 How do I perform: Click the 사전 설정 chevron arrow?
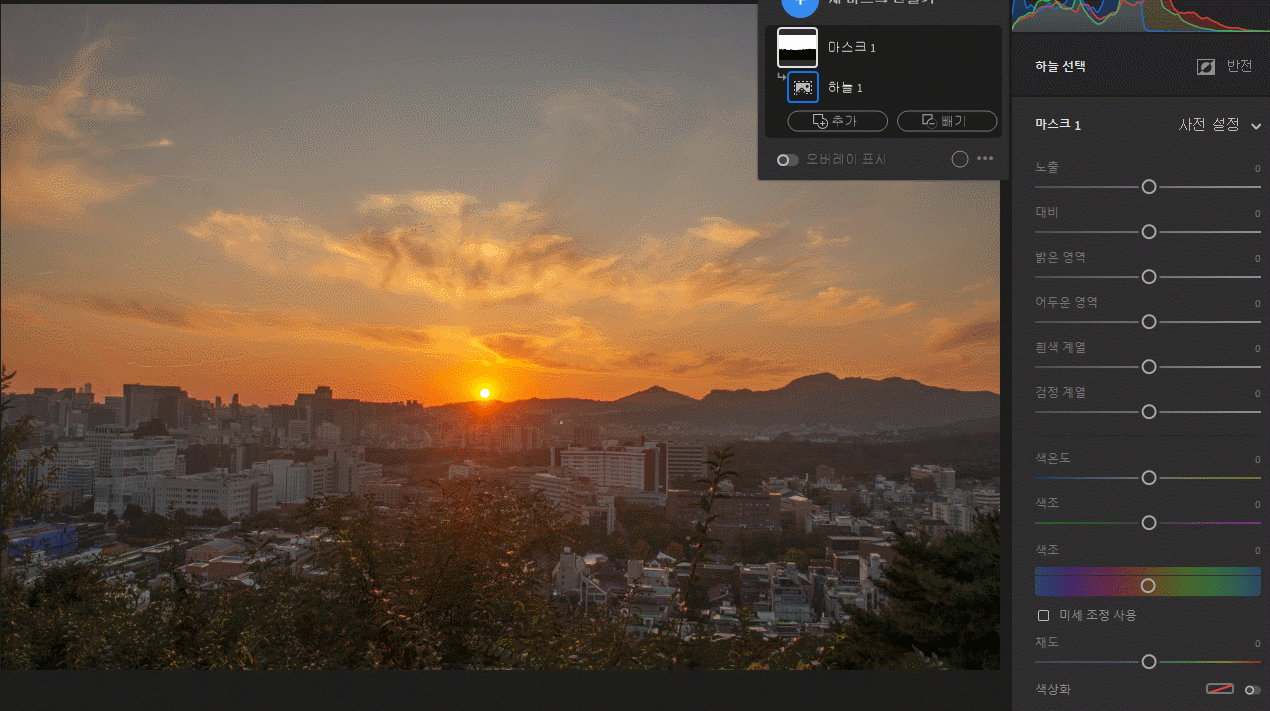click(x=1256, y=126)
